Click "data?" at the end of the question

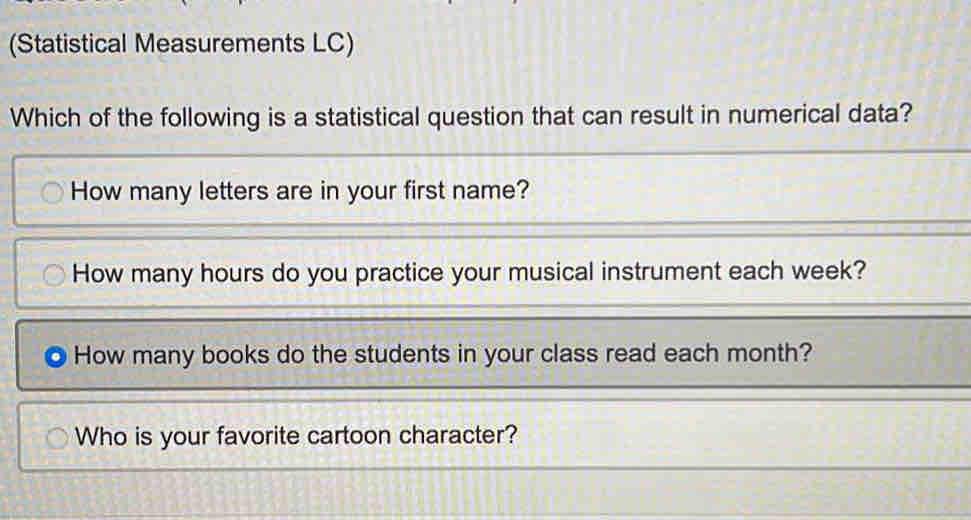(x=884, y=115)
